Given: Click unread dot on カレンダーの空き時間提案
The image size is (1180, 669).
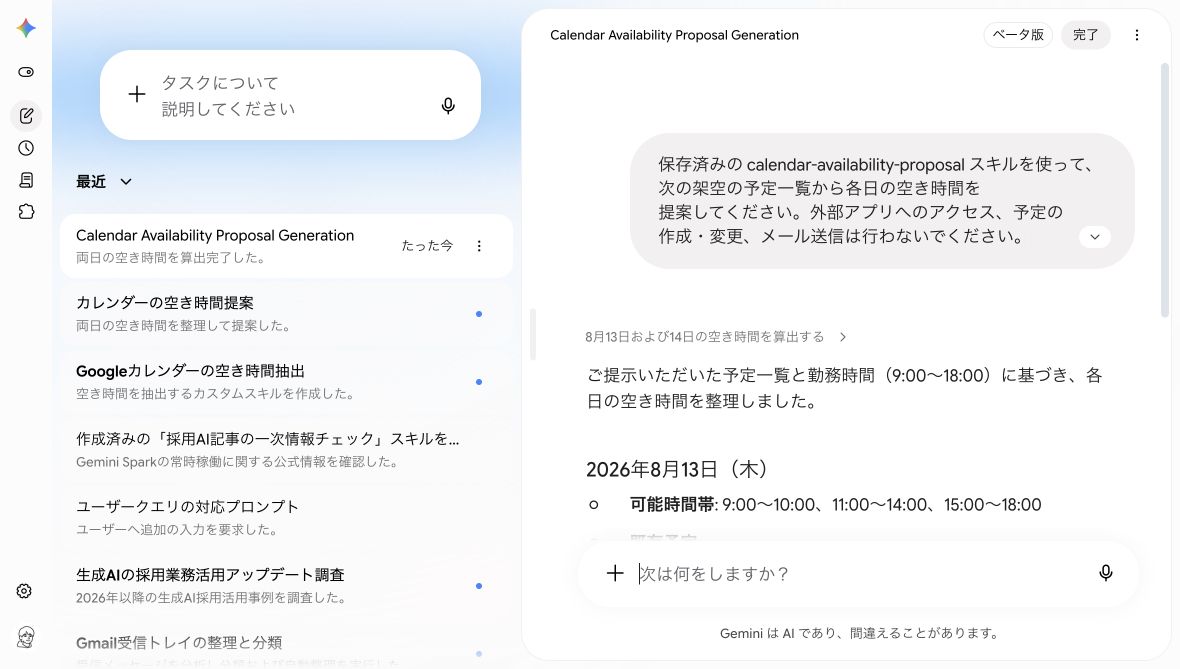Looking at the screenshot, I should [479, 314].
